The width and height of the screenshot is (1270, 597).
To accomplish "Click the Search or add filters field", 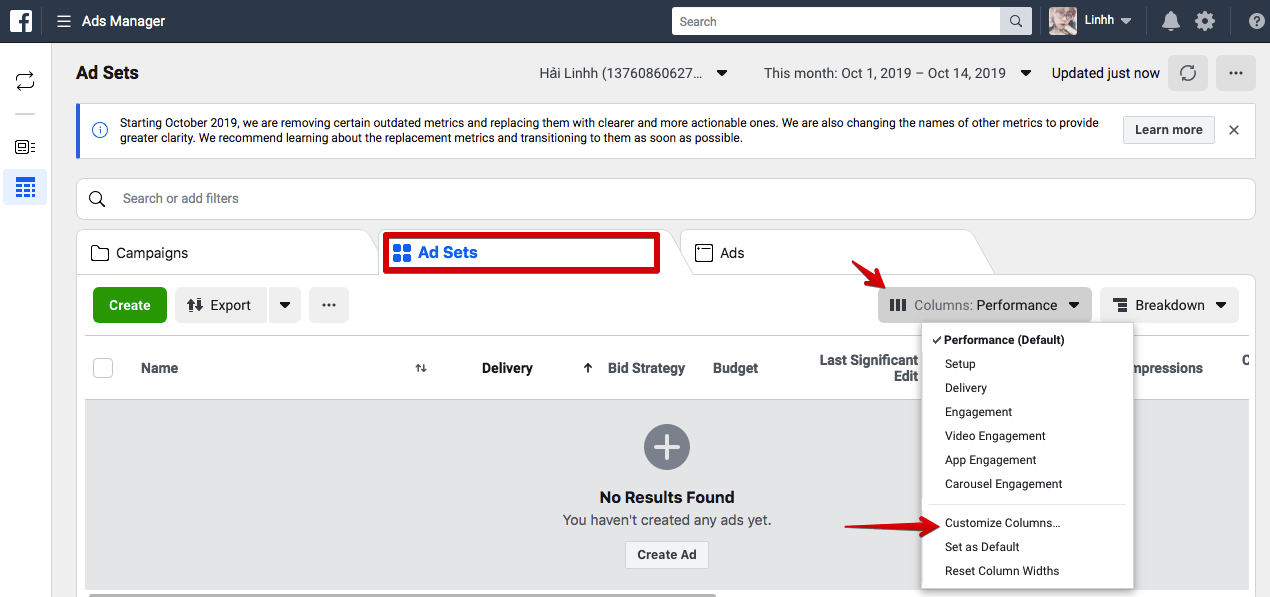I will coord(666,199).
